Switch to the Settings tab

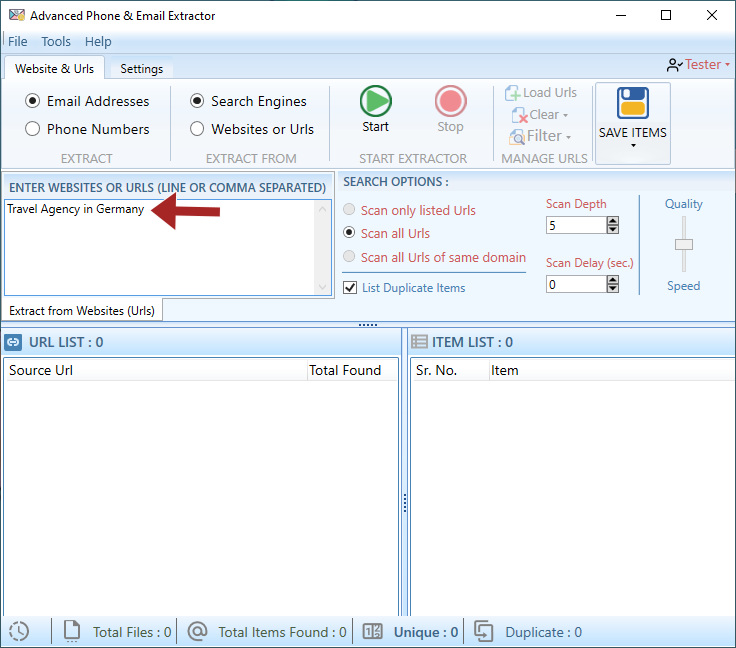tap(142, 69)
